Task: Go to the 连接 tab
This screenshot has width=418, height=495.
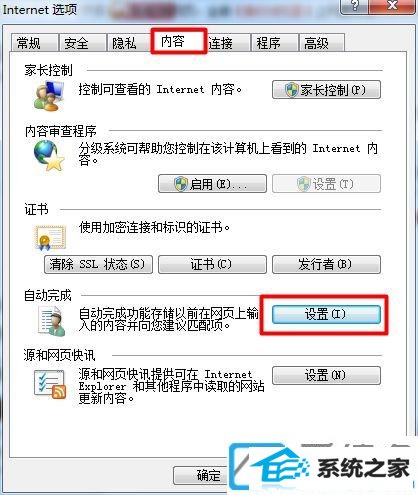Action: pos(227,43)
